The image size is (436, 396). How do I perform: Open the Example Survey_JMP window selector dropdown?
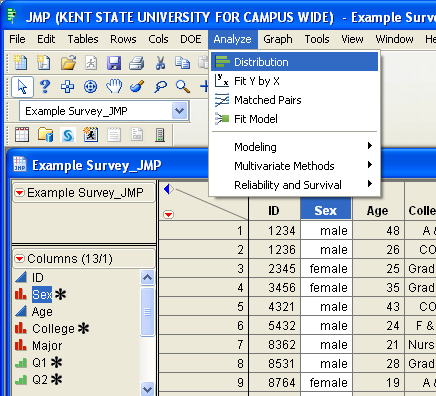[179, 111]
